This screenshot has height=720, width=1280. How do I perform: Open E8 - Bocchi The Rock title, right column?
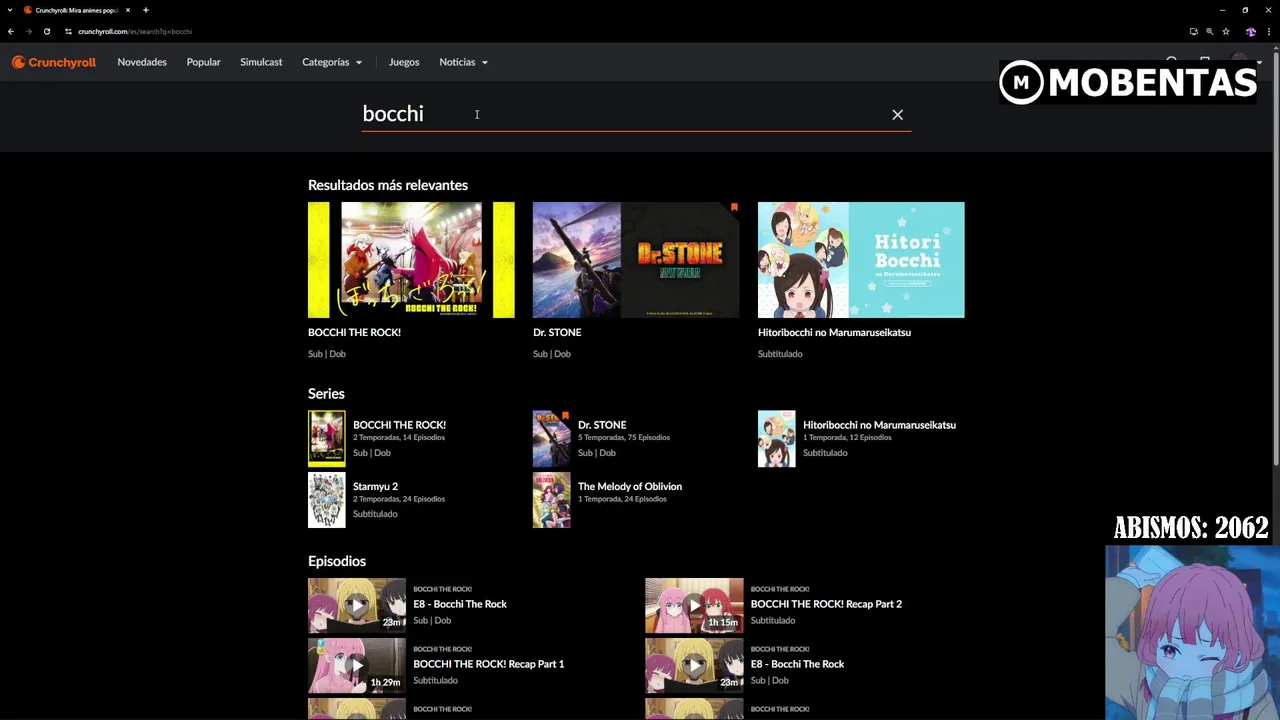coord(797,664)
